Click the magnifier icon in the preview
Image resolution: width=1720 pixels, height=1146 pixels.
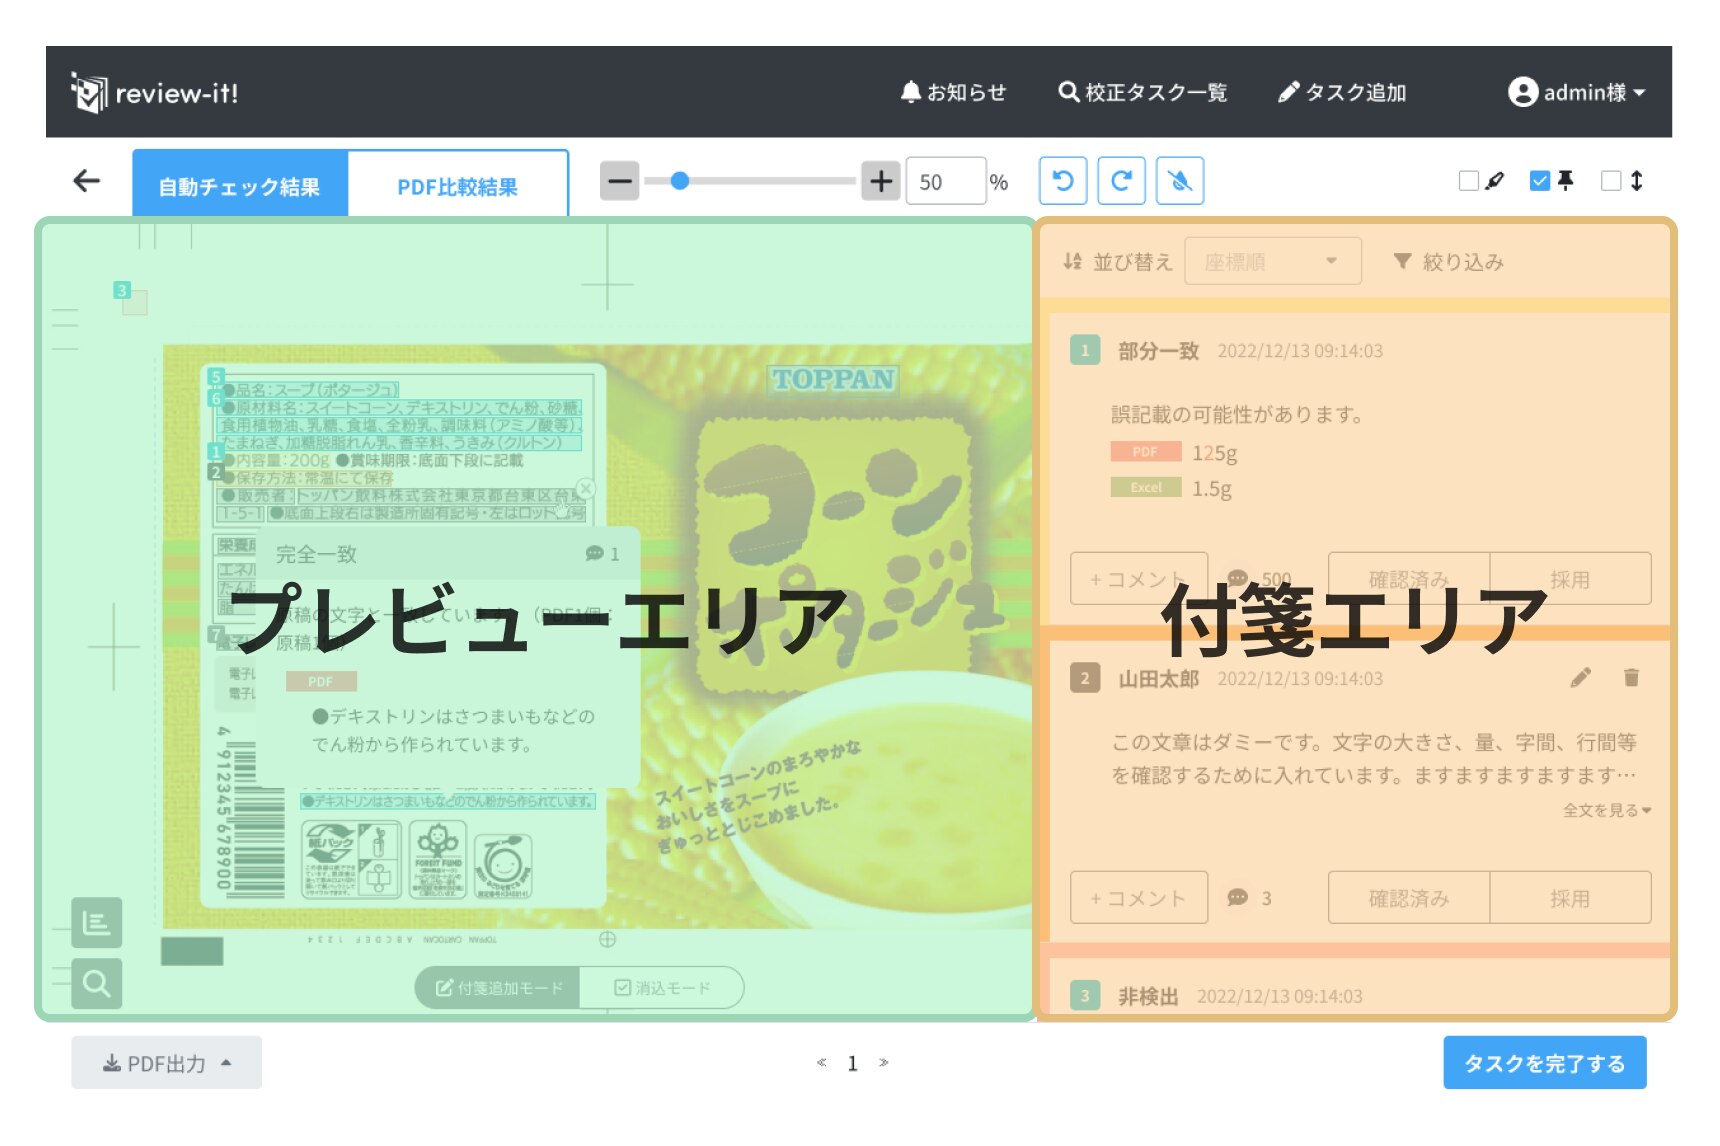tap(96, 984)
